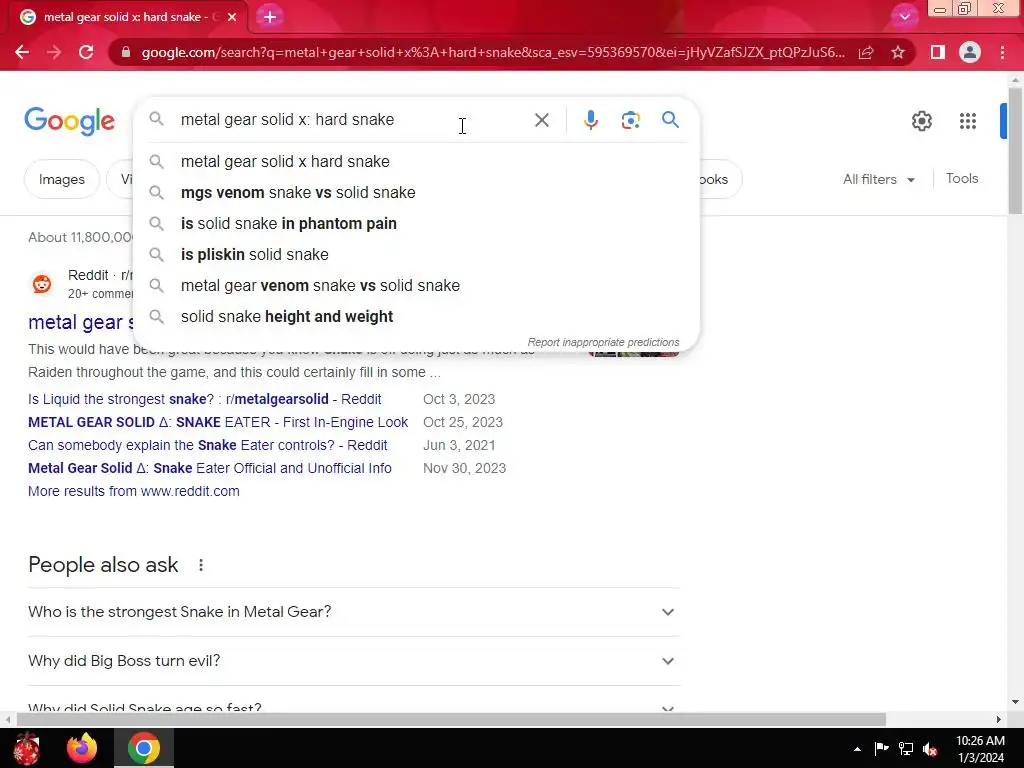The image size is (1024, 768).
Task: Open the Tools button
Action: click(x=962, y=178)
